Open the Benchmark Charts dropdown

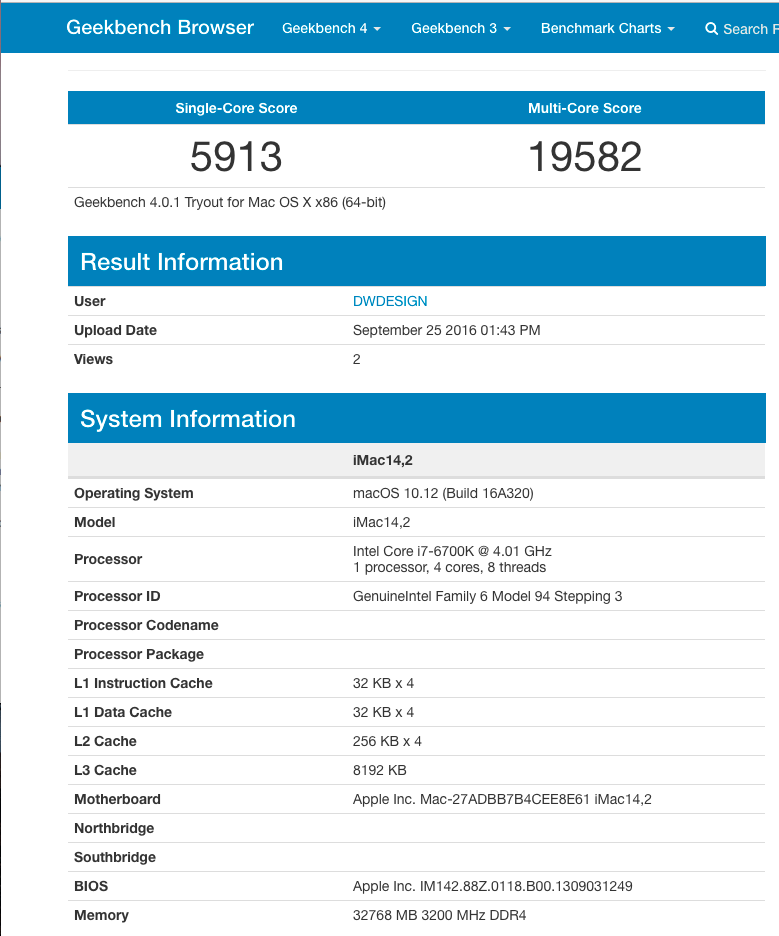click(x=608, y=29)
